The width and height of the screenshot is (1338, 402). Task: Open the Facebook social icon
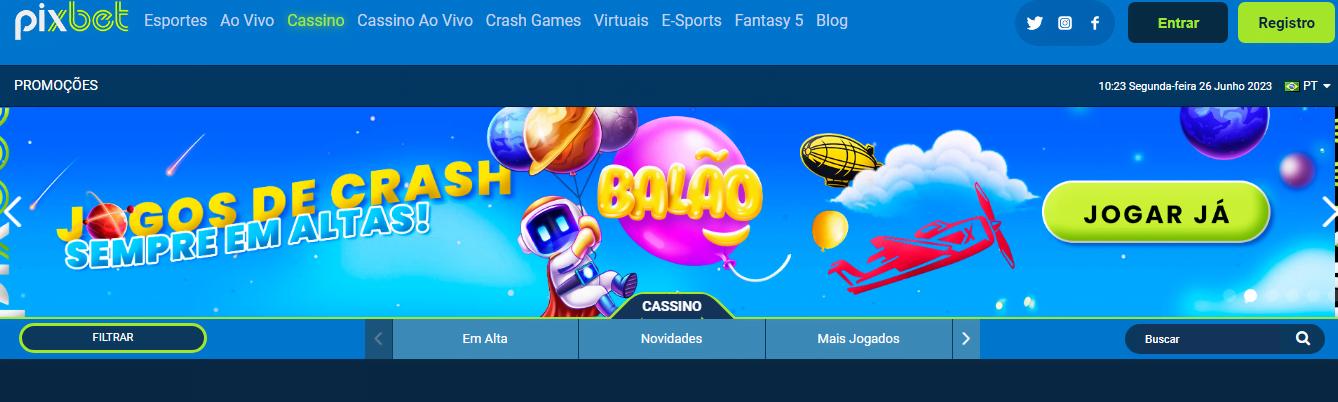tap(1095, 23)
